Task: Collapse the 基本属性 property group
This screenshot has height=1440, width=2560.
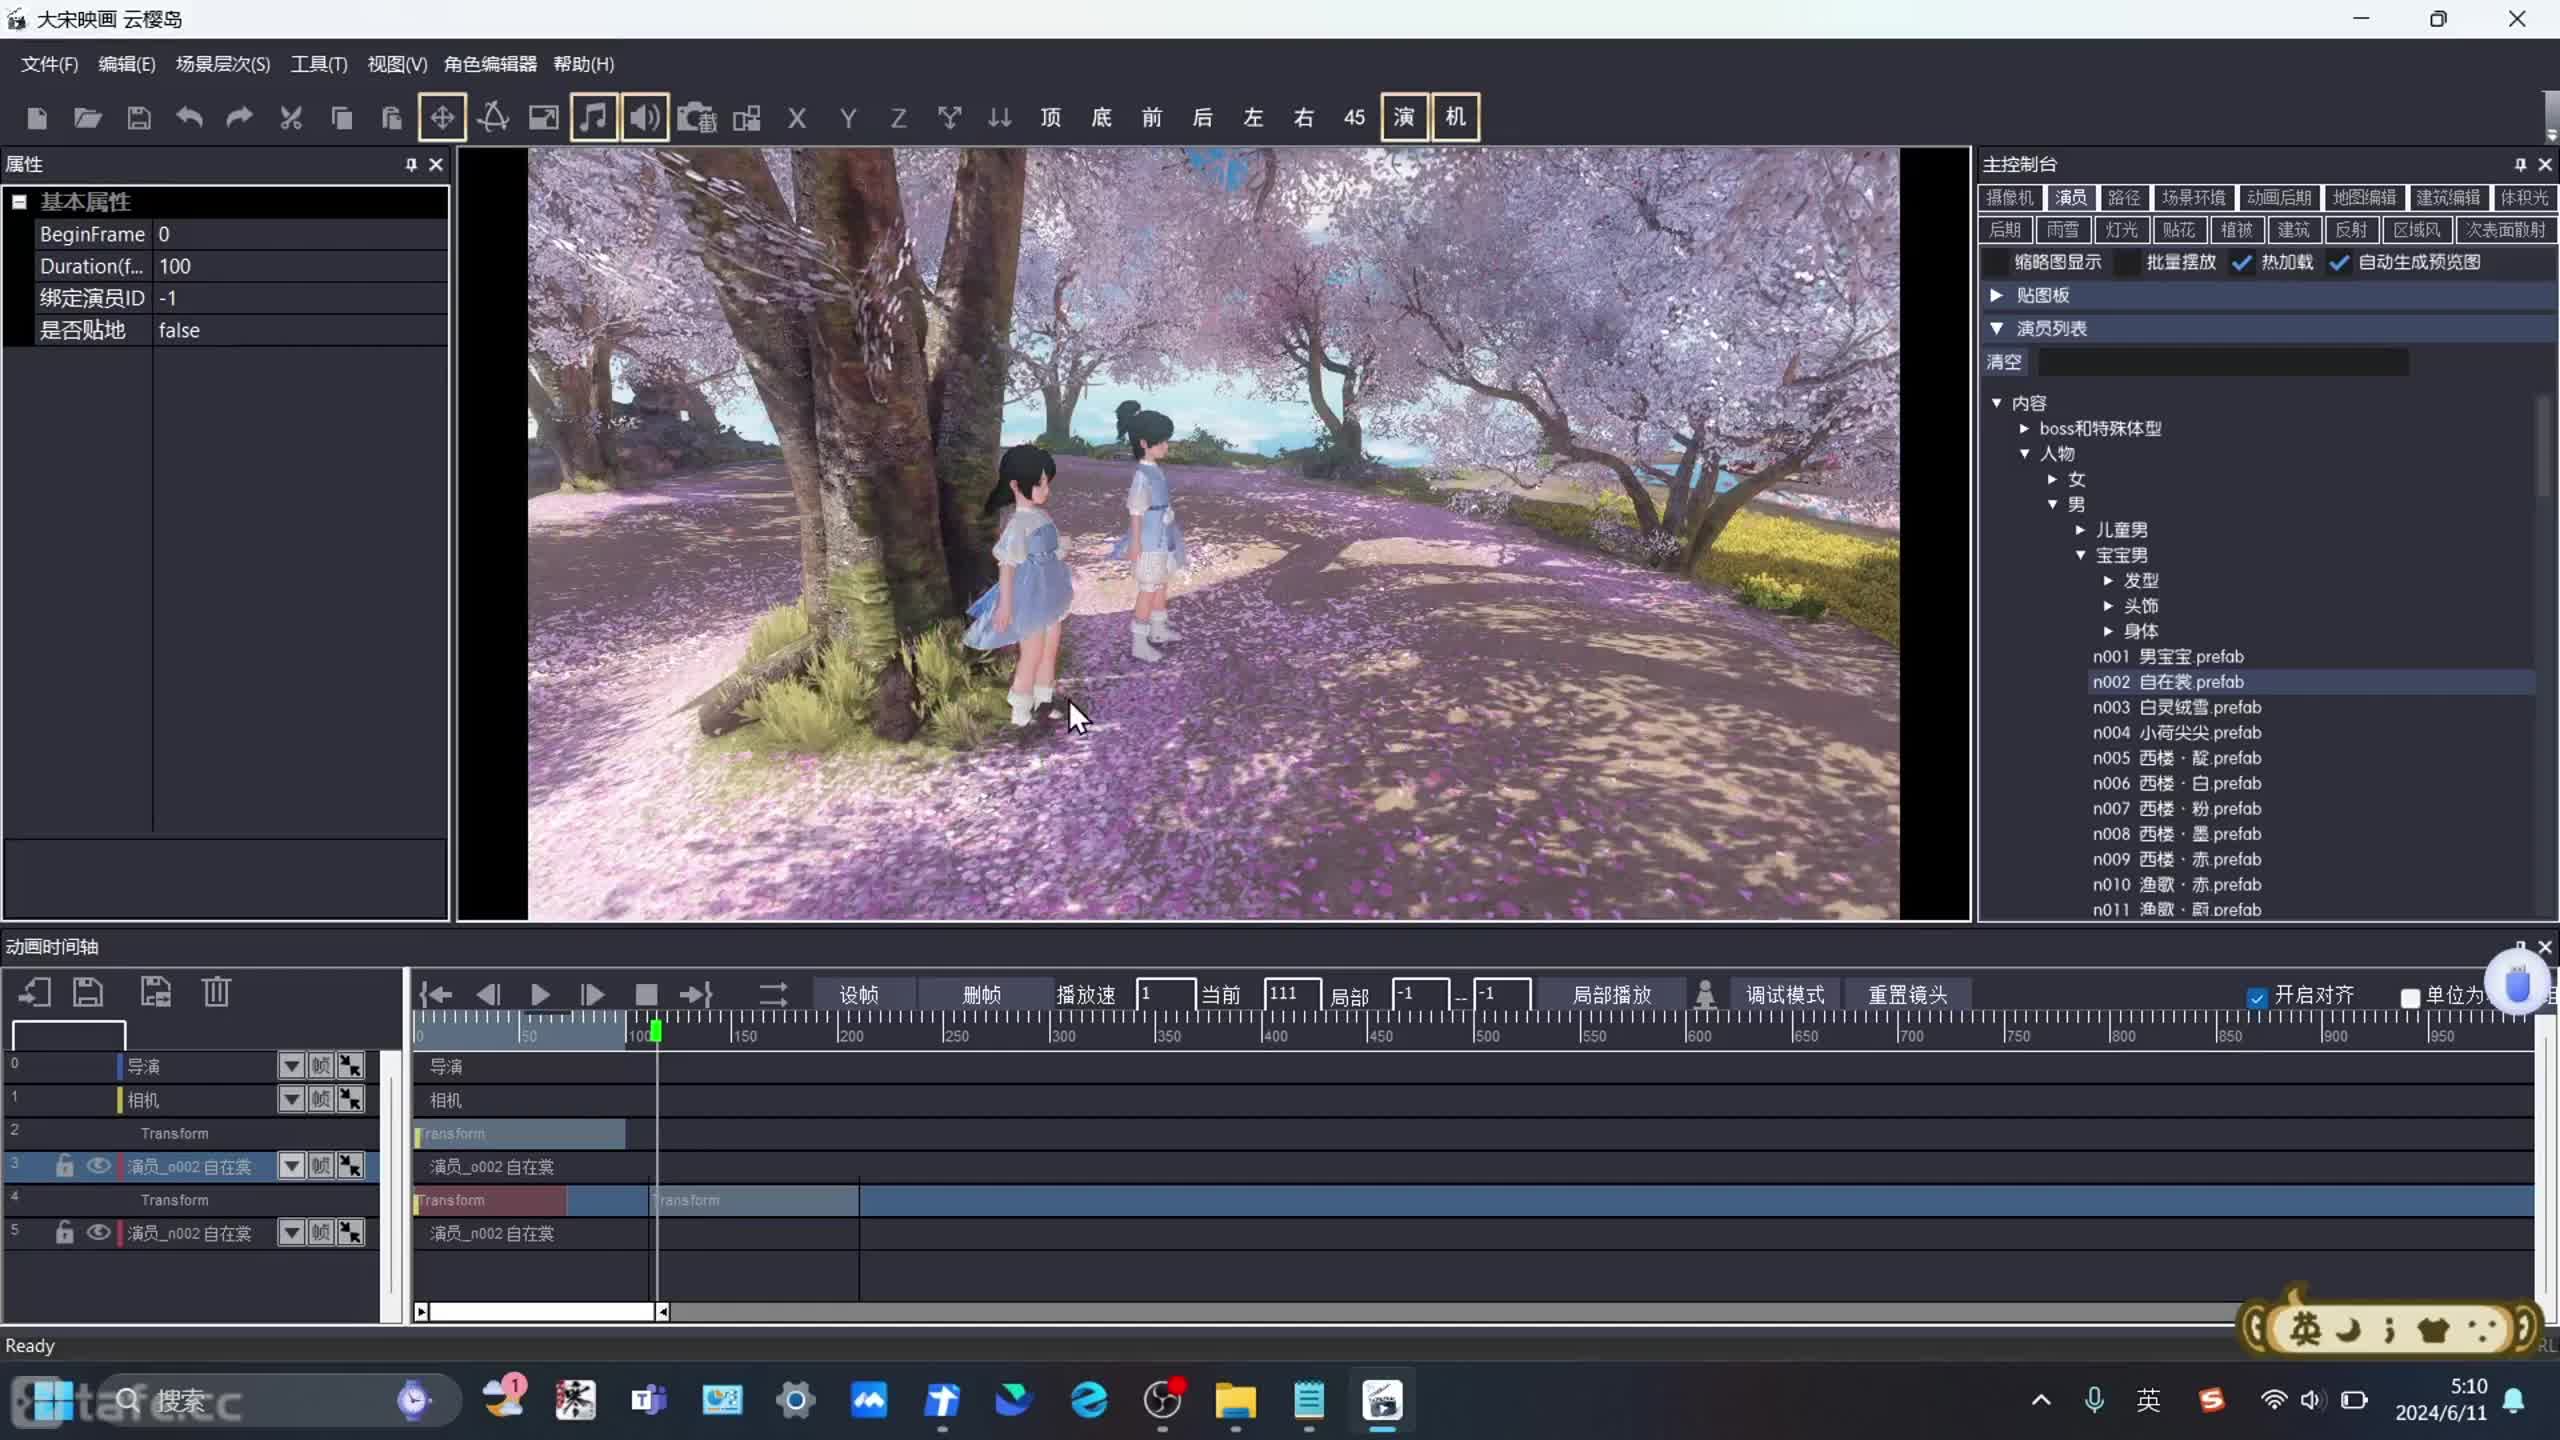Action: tap(19, 202)
